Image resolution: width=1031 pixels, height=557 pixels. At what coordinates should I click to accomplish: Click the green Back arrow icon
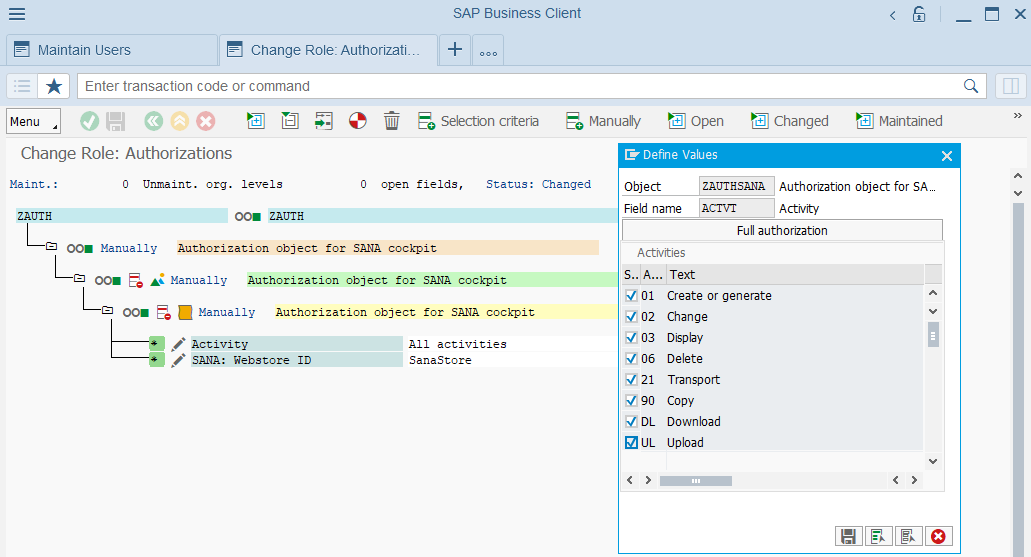point(153,121)
